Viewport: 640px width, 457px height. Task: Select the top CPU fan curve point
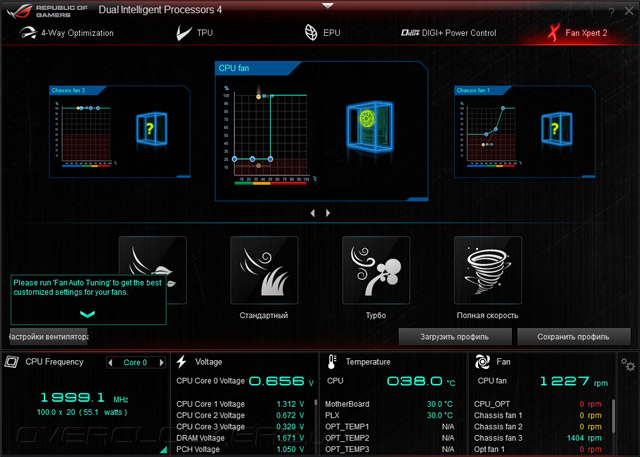[258, 97]
